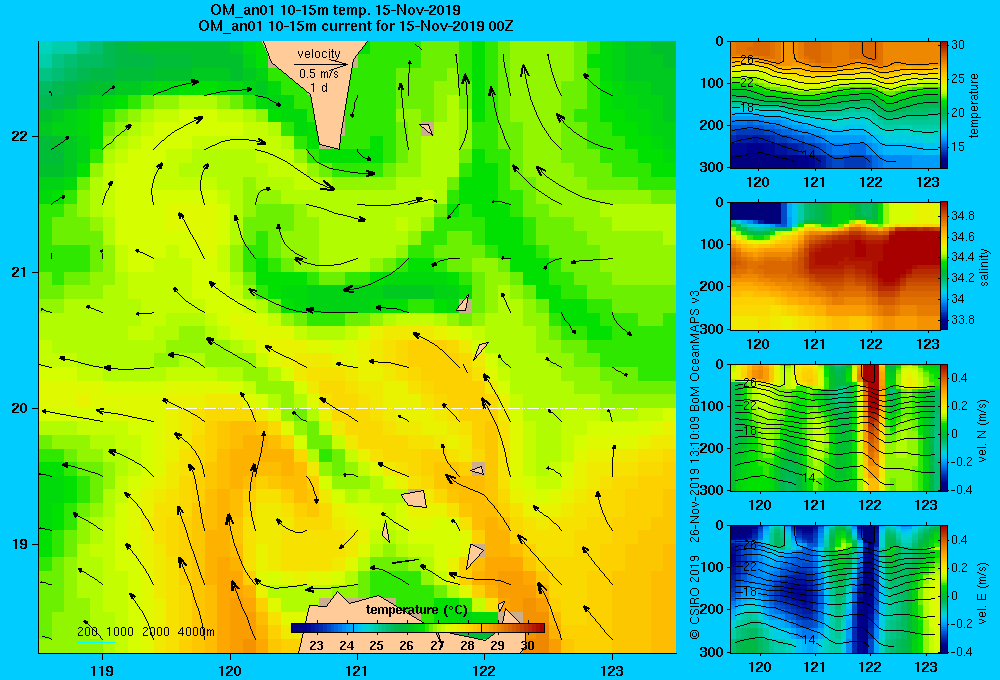Click the cyan 200m contour sample line
The image size is (1000, 680).
97,642
